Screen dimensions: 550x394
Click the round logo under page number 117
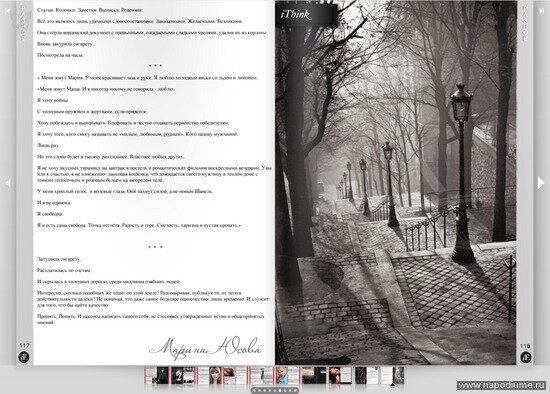tap(24, 357)
